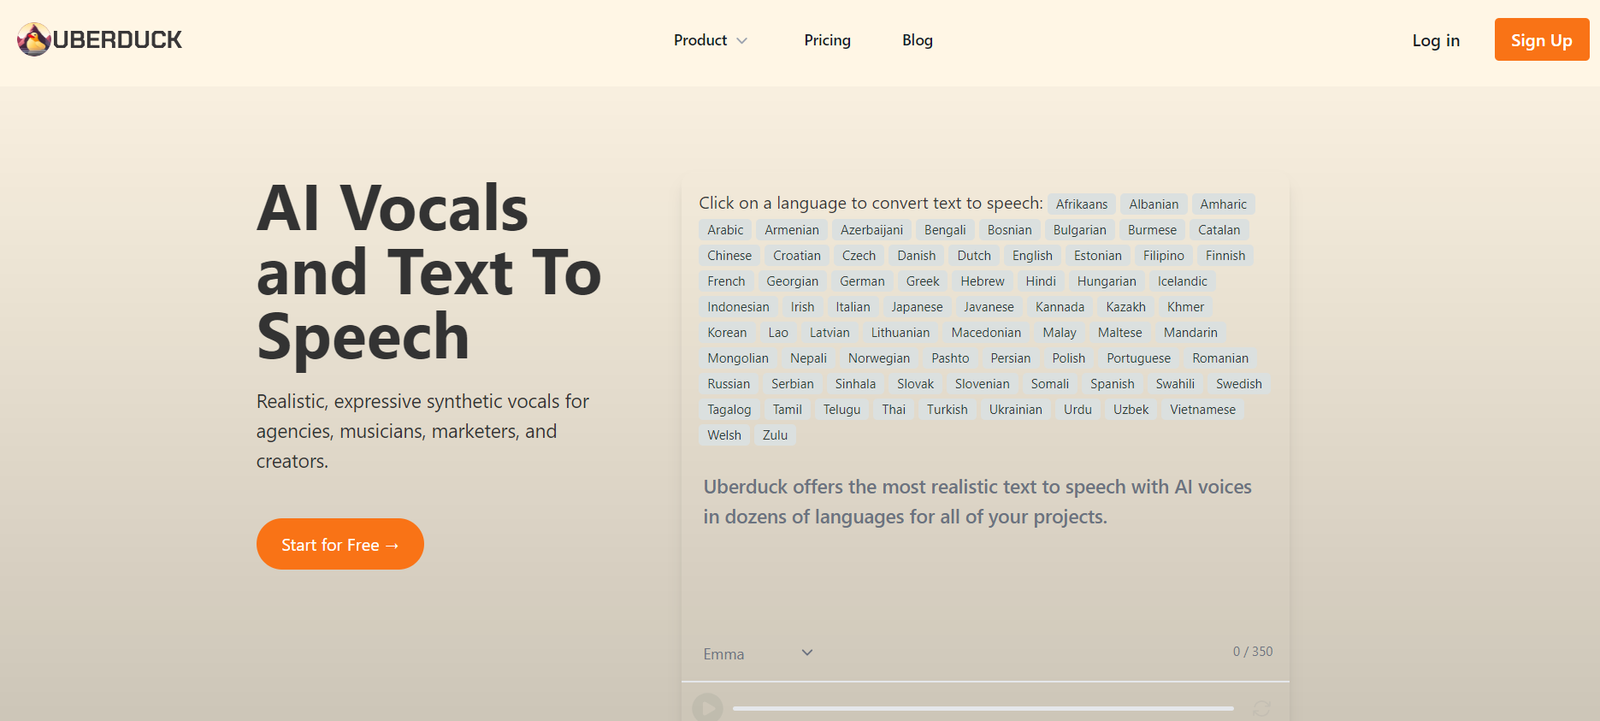
Task: Select the Spanish language tag
Action: click(x=1112, y=384)
